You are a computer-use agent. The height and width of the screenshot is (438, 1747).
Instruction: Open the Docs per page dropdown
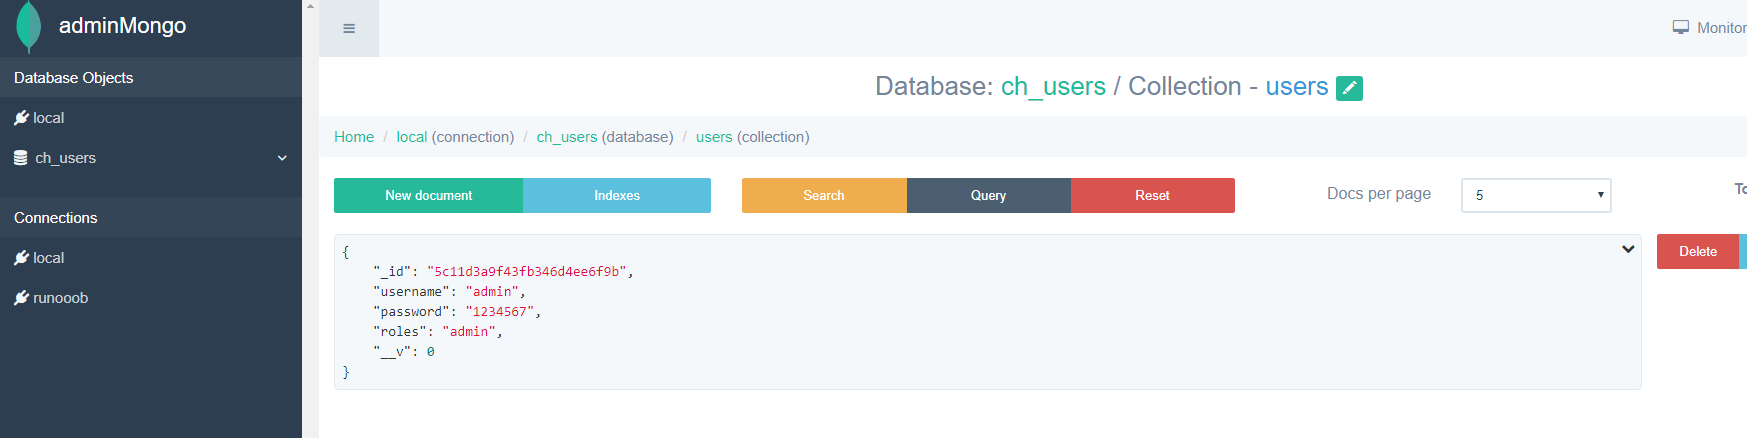pos(1536,195)
